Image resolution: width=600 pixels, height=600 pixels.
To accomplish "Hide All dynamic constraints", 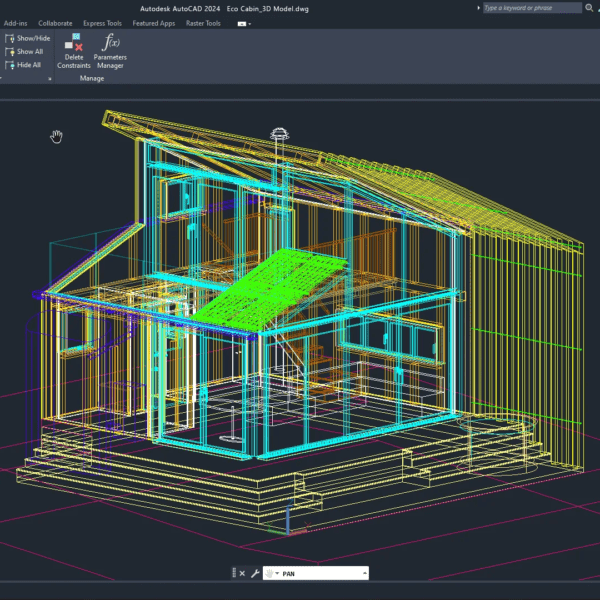I will 28,65.
